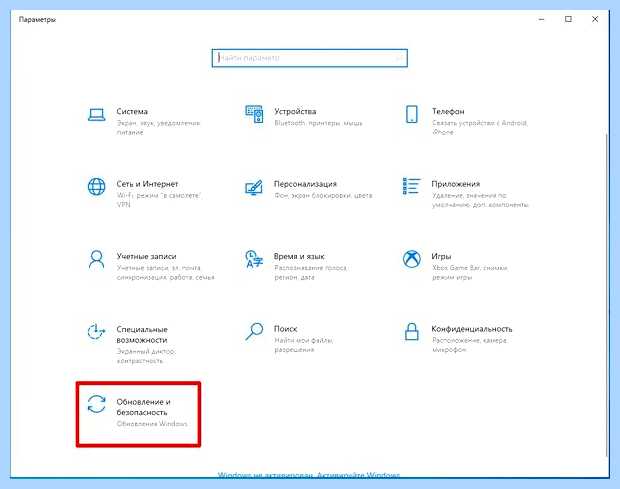Click the Wi-Fi, режим в самолете description
Image resolution: width=620 pixels, height=489 pixels.
coord(159,200)
